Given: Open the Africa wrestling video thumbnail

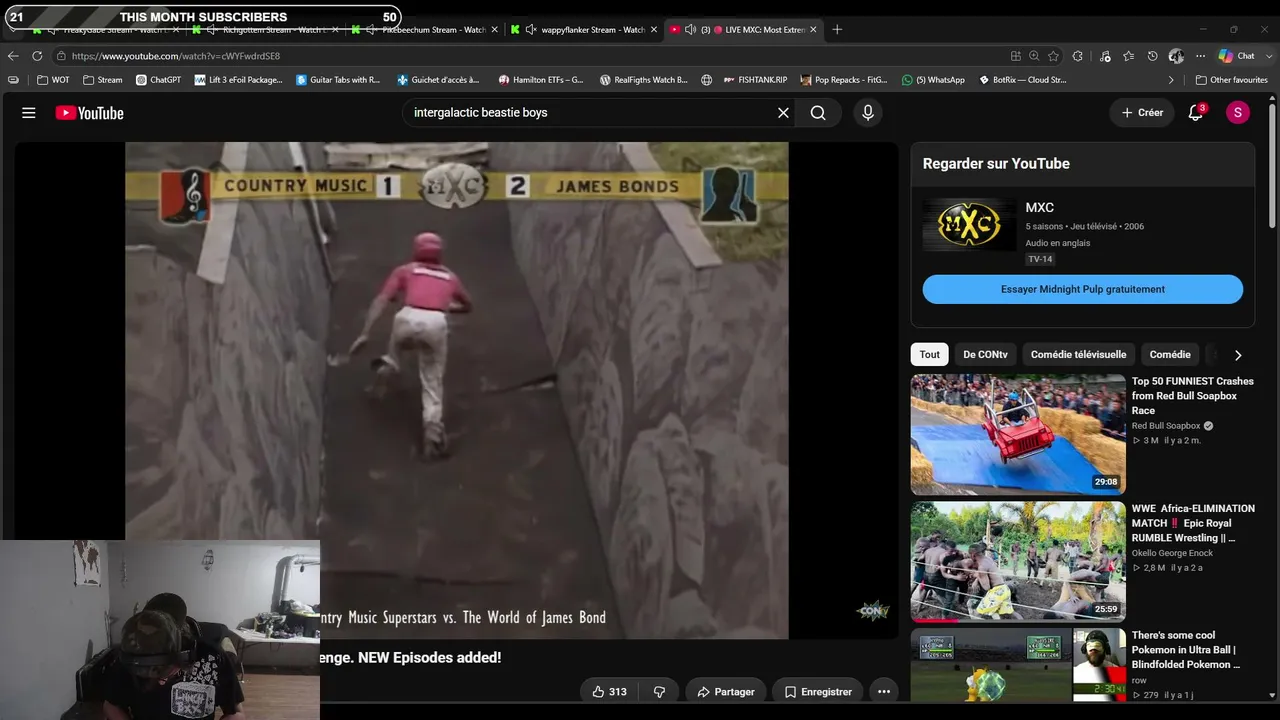Looking at the screenshot, I should coord(1018,562).
